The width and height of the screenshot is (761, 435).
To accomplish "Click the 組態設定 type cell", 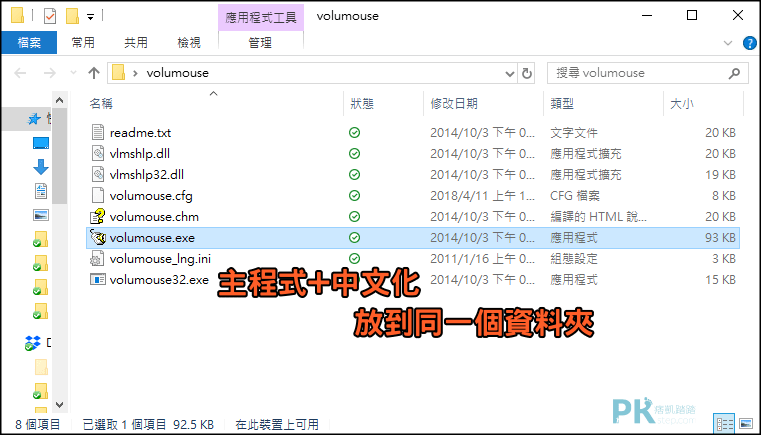I will 574,259.
